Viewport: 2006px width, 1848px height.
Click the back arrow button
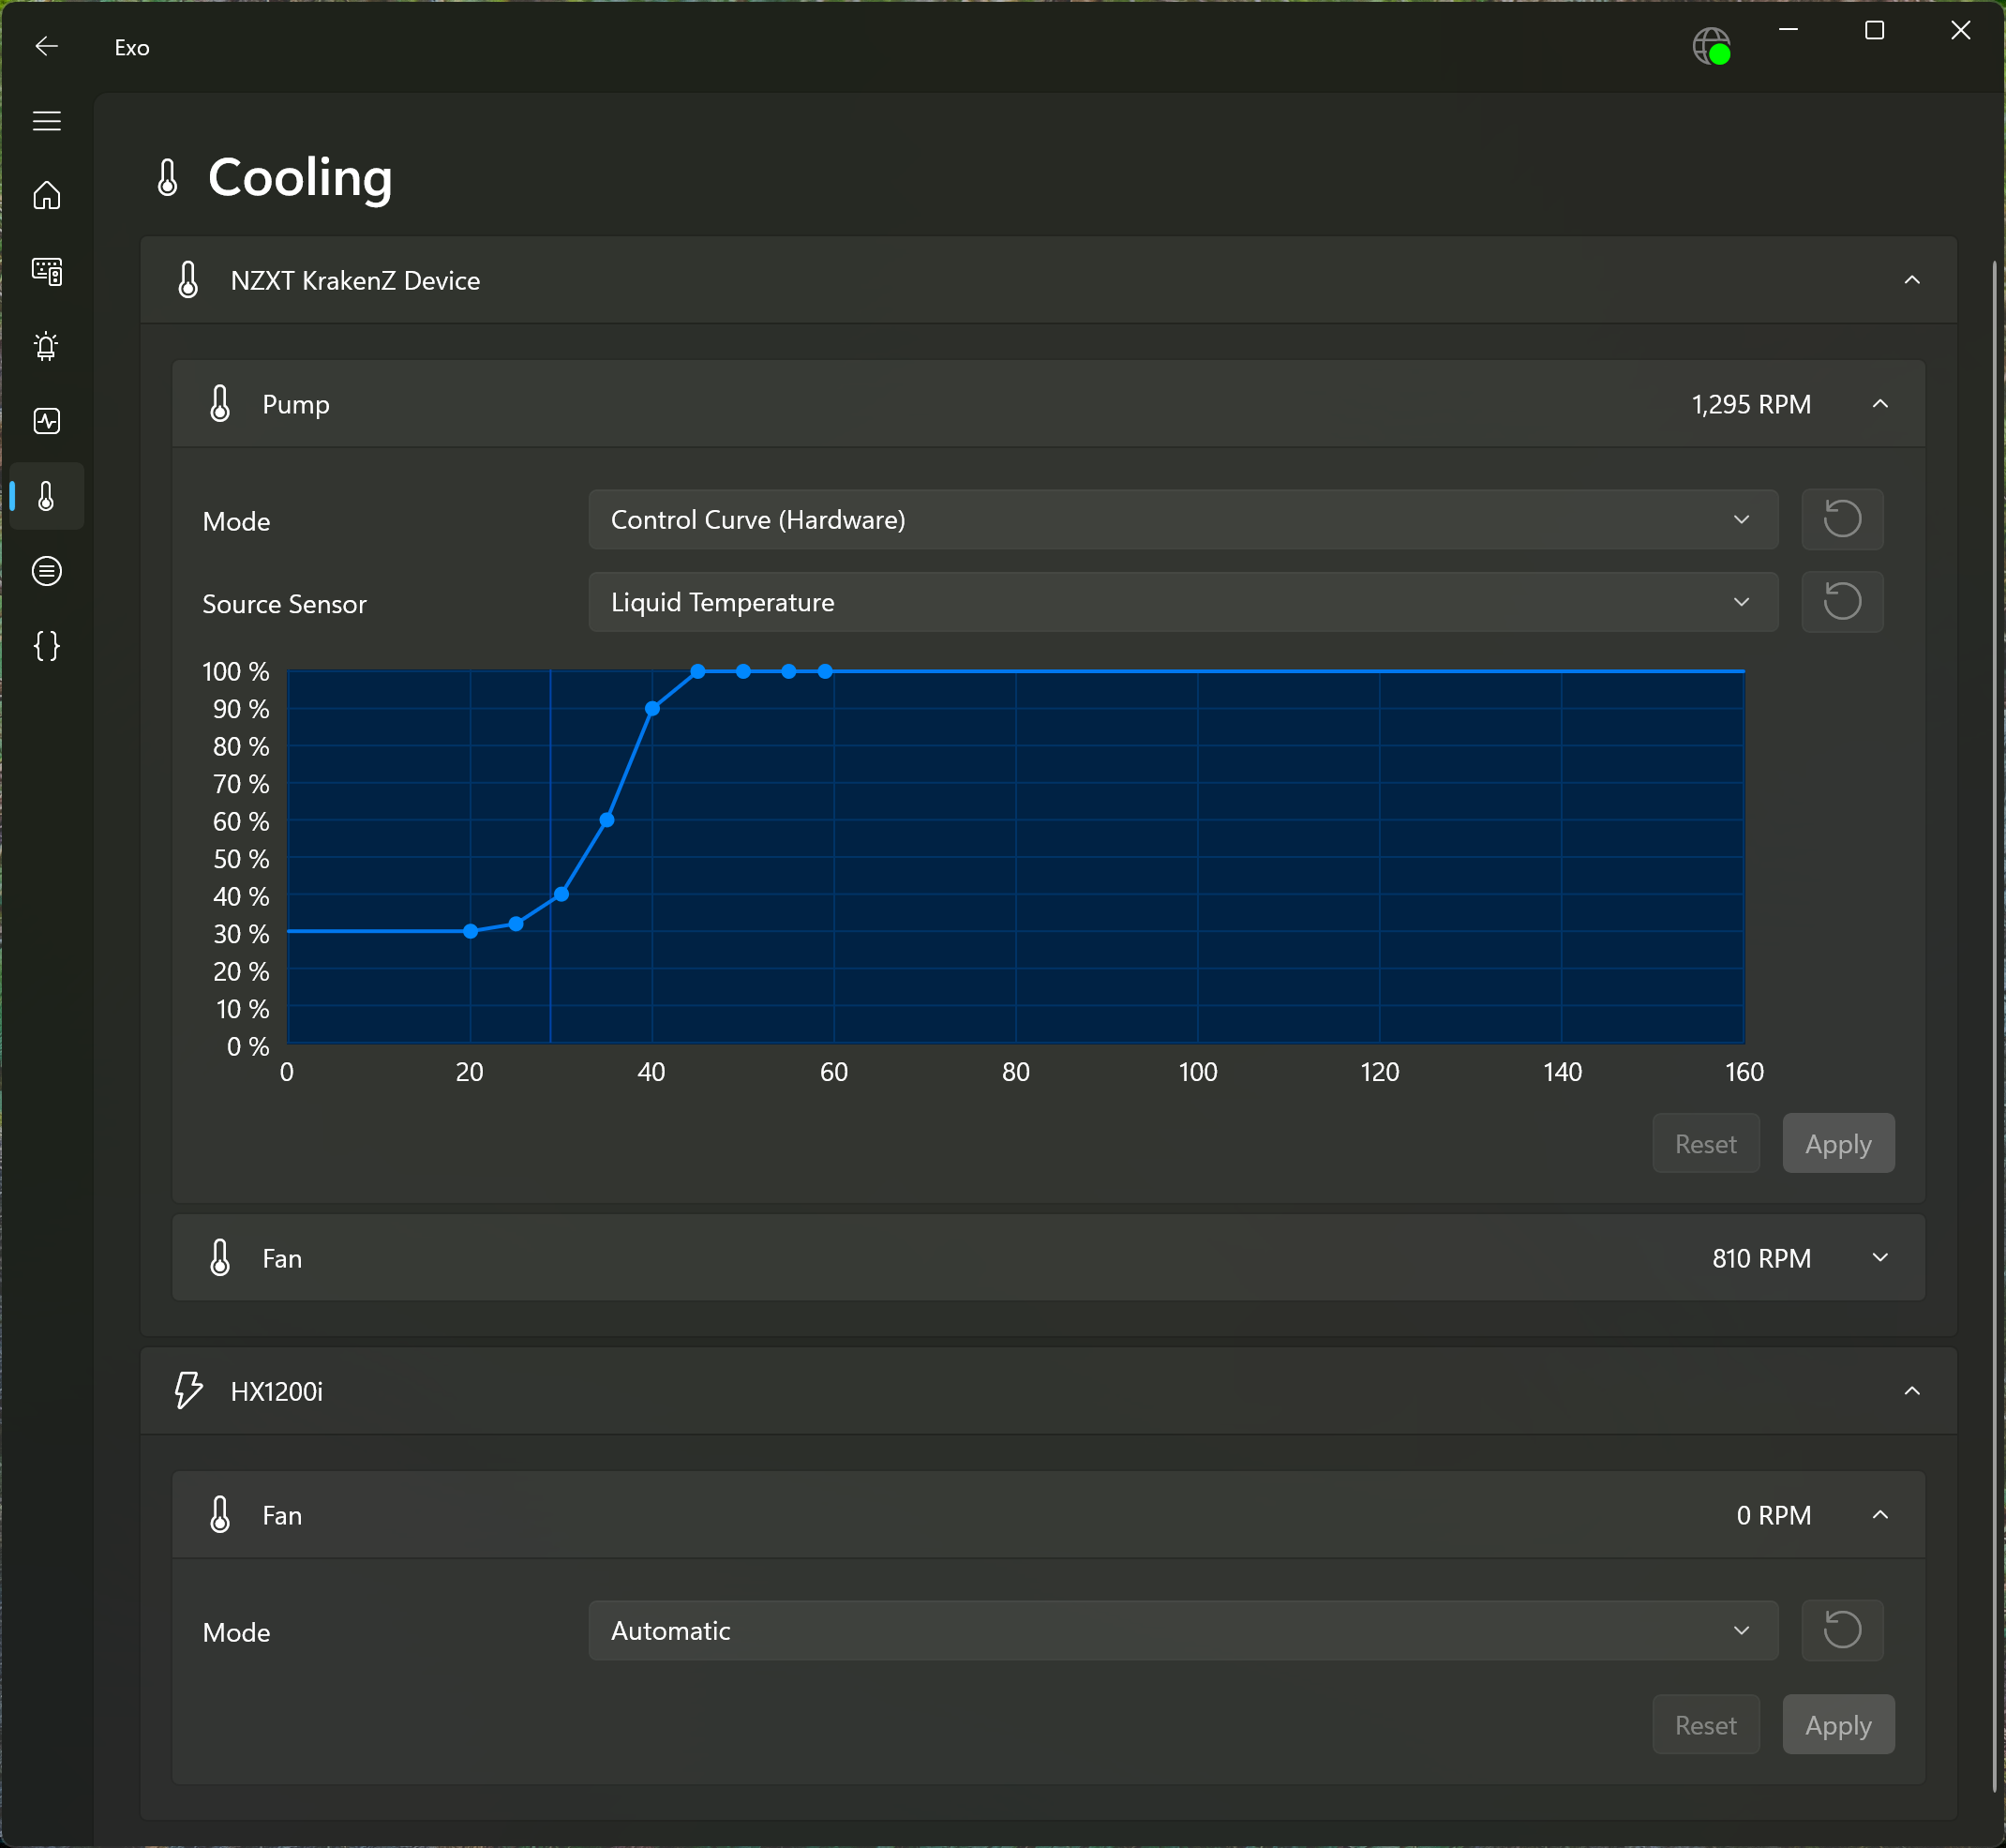47,46
